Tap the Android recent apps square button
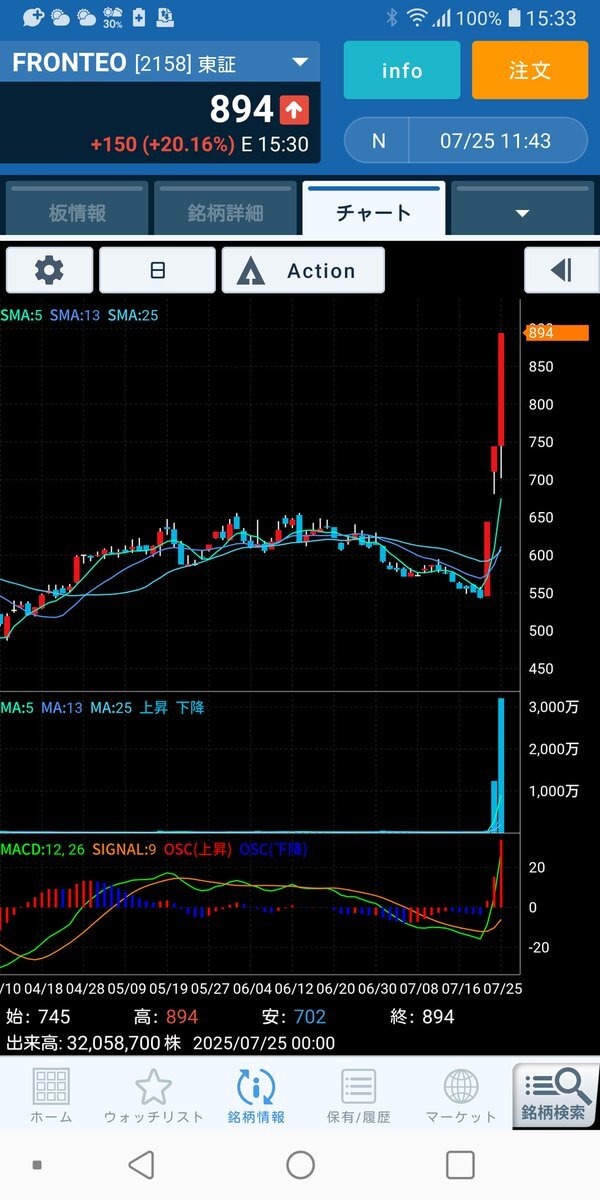Viewport: 600px width, 1200px height. 460,1165
